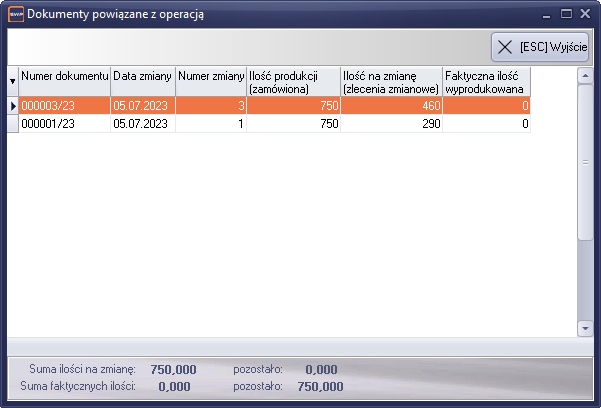Click the vertical scrollbar thumb
Image resolution: width=601 pixels, height=408 pixels.
[x=585, y=160]
